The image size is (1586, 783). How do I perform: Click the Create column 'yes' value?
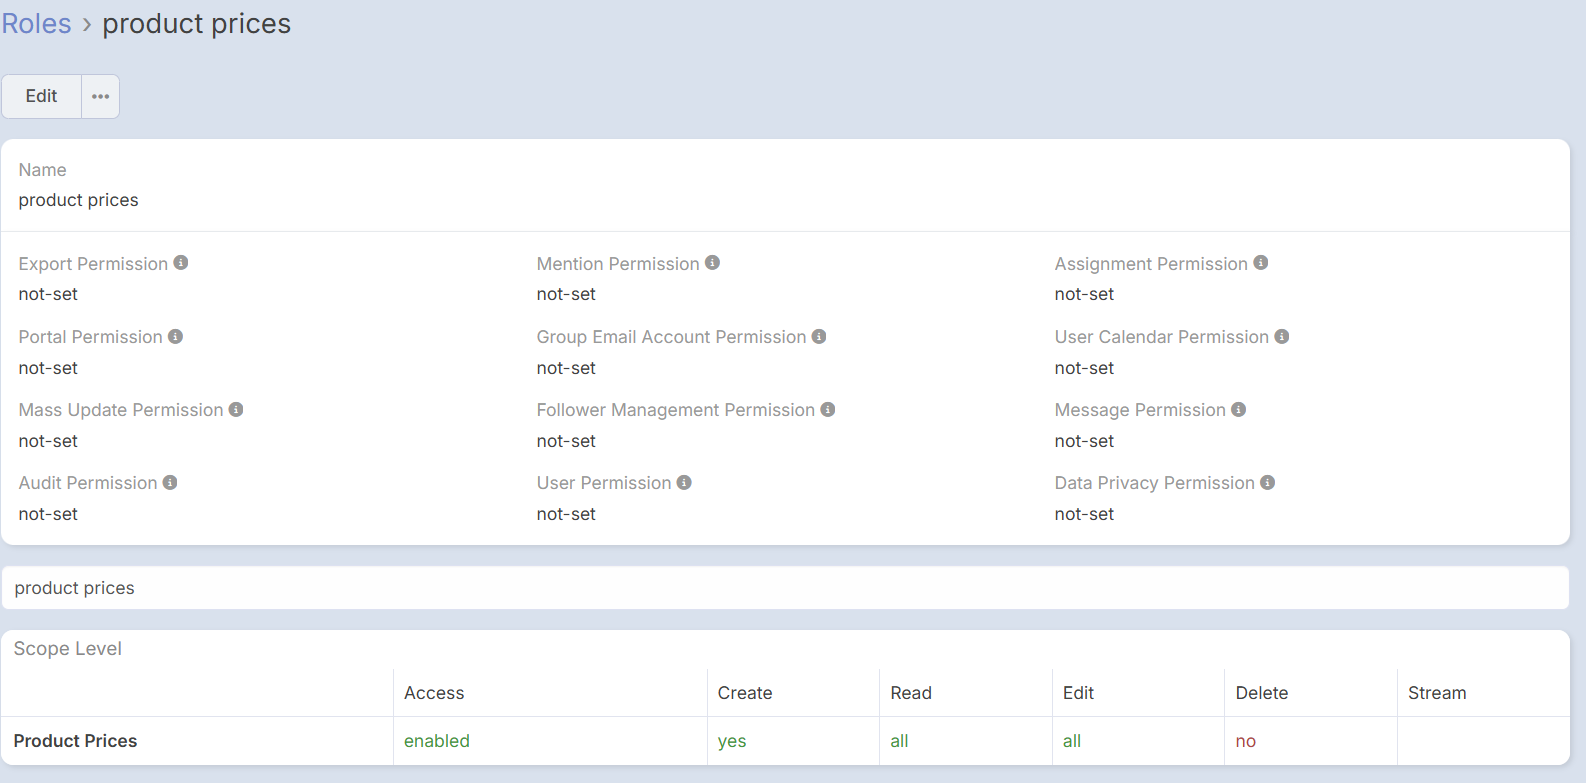pyautogui.click(x=731, y=741)
